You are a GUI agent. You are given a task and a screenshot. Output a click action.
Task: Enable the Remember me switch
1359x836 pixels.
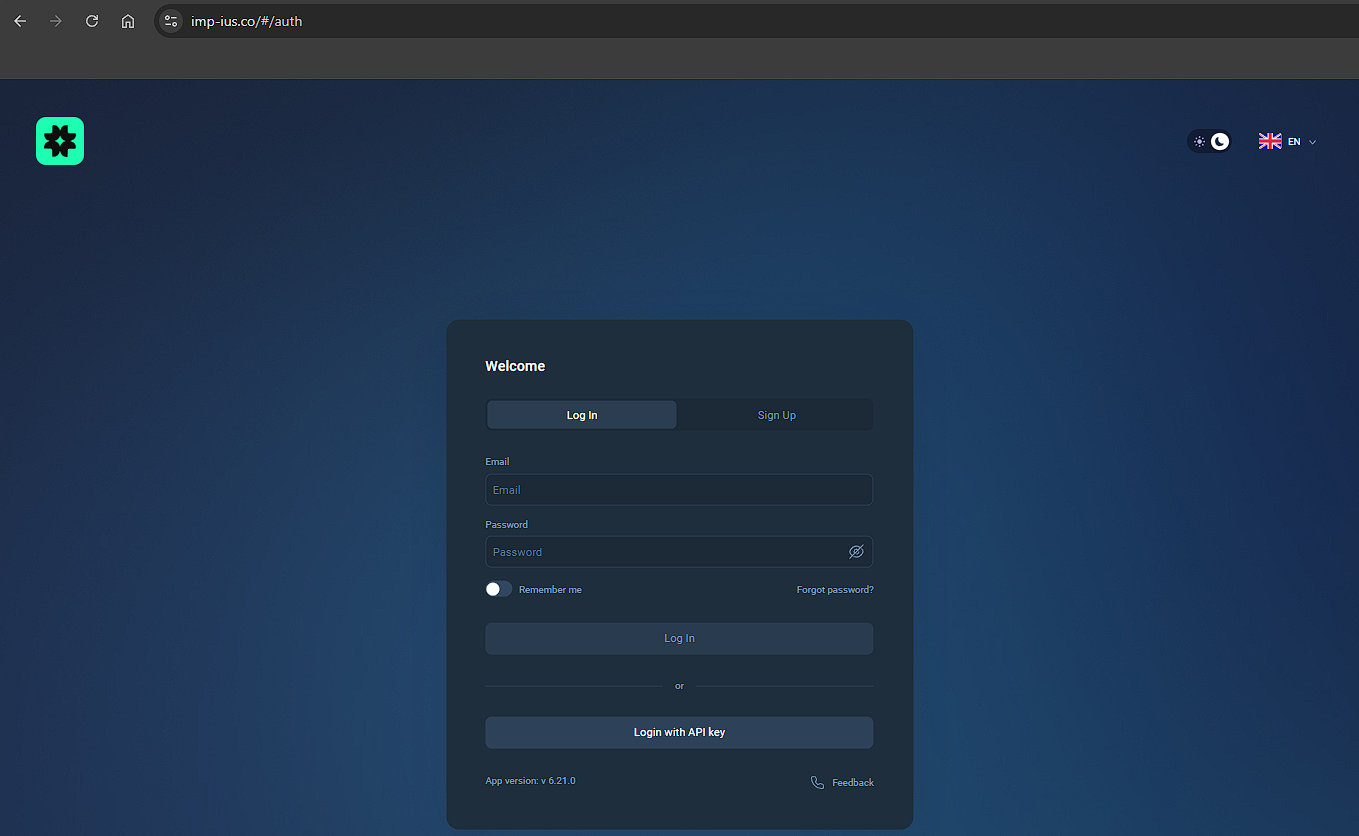point(498,589)
